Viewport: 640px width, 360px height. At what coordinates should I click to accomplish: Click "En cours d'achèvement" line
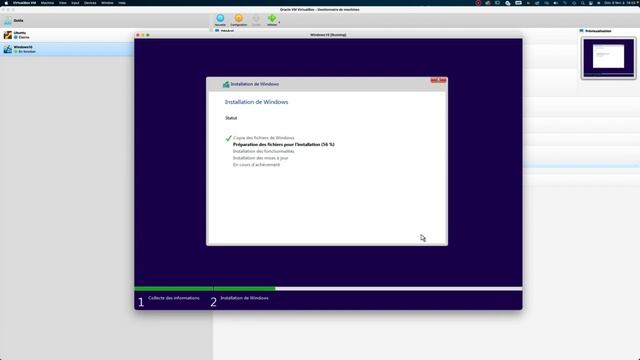[x=256, y=165]
